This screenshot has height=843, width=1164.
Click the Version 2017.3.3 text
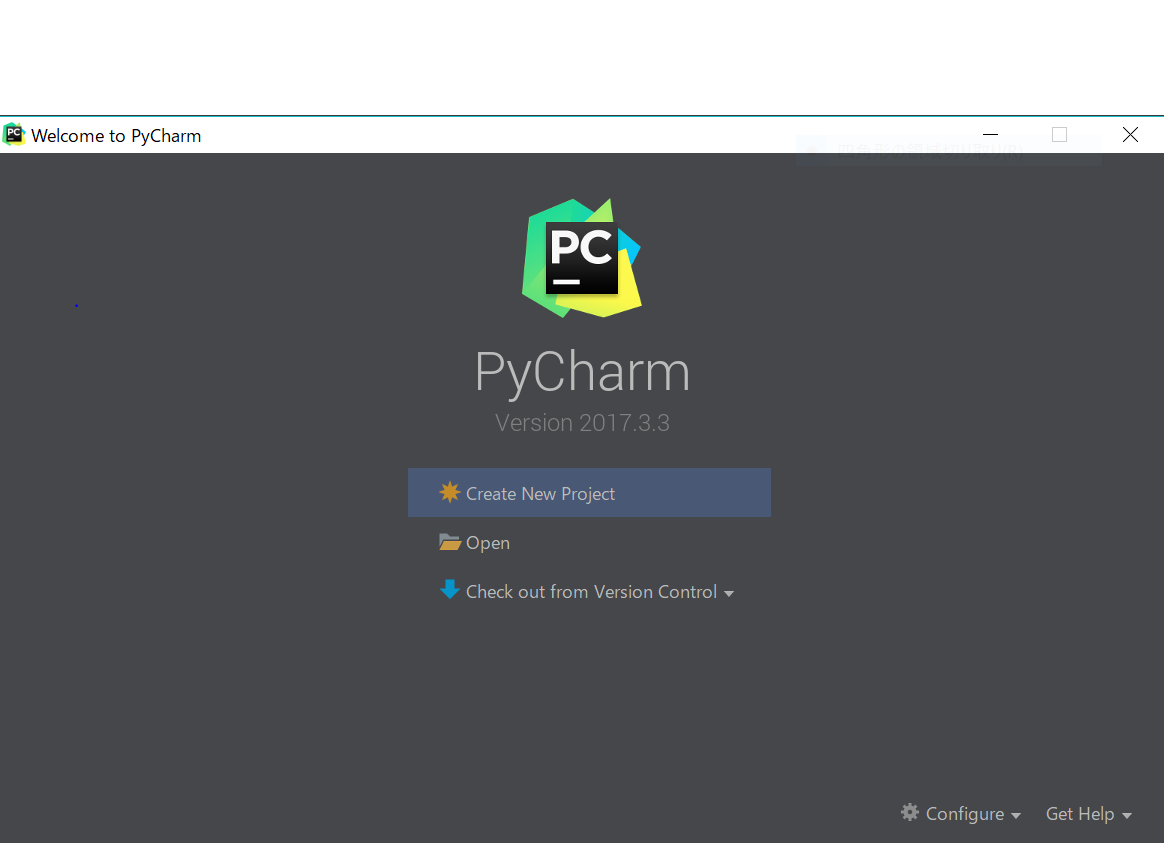(582, 423)
